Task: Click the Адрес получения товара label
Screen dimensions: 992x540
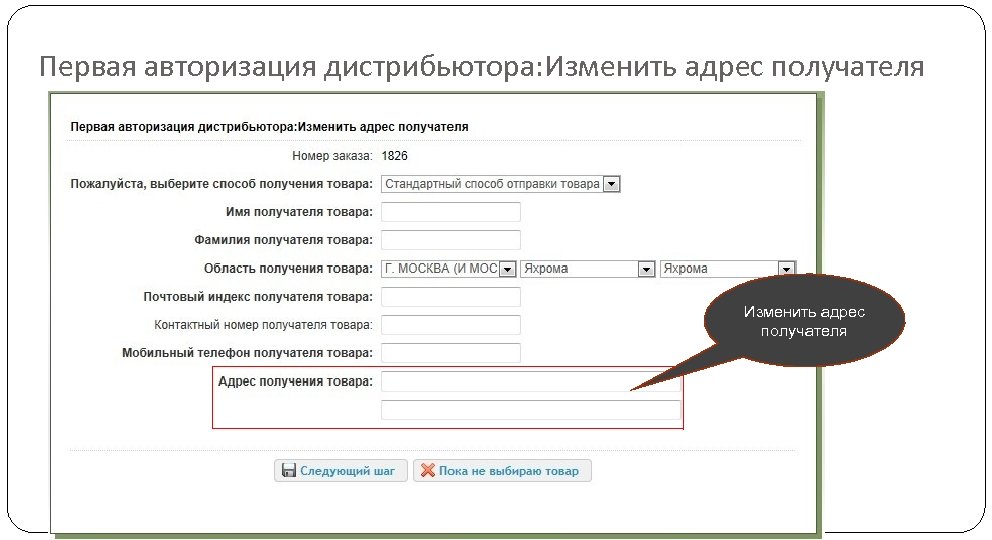Action: click(295, 381)
